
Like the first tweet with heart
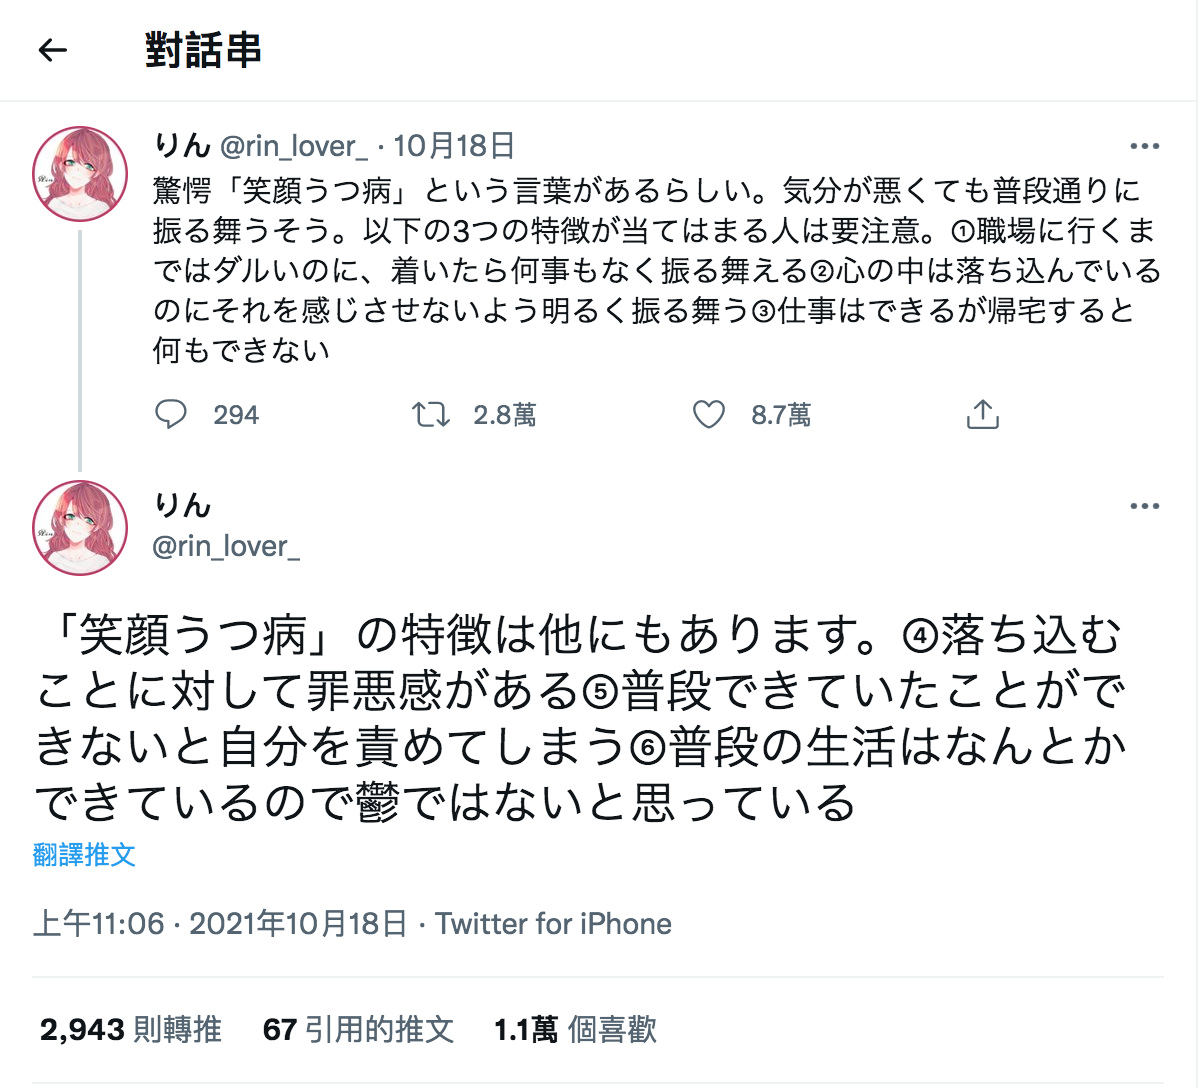click(709, 414)
